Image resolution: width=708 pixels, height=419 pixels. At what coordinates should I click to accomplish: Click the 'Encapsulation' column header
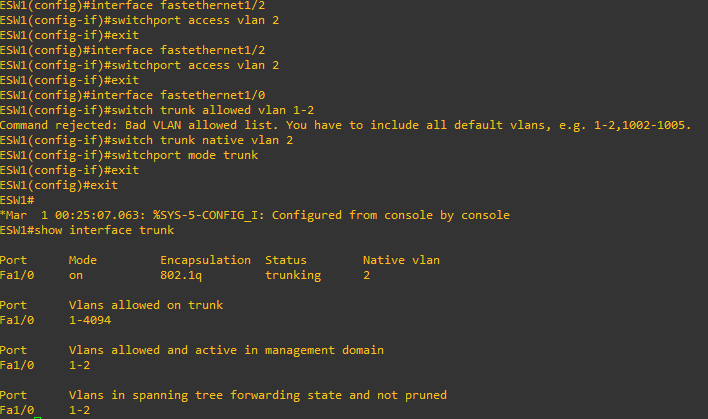(205, 261)
